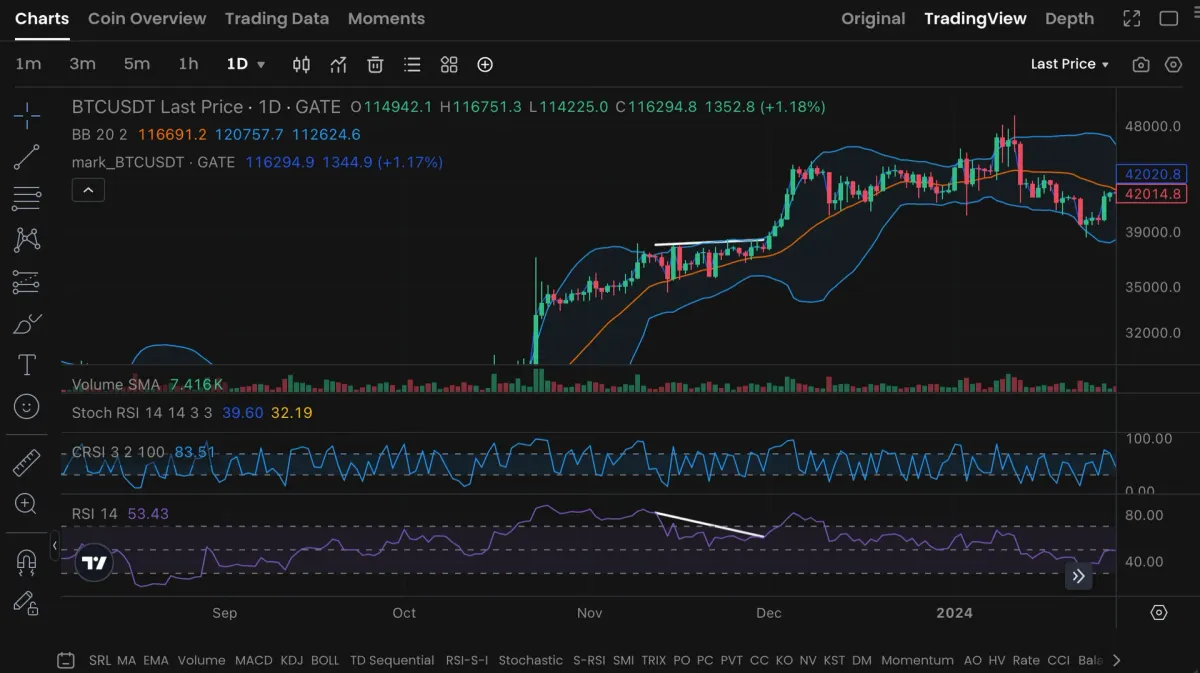Open the candlestick chart type selector
1200x673 pixels.
pos(301,64)
